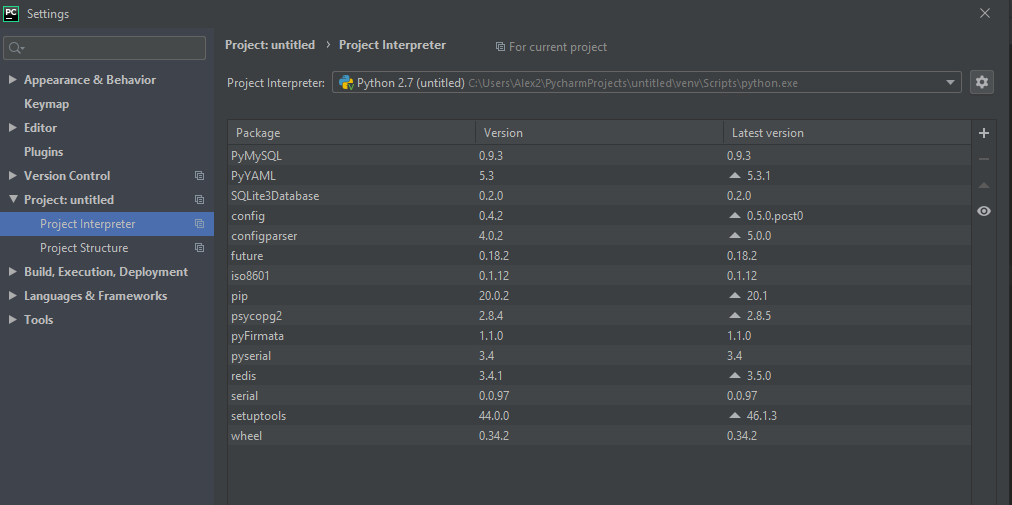This screenshot has width=1012, height=505.
Task: Select the PyYAML package row
Action: [x=599, y=176]
